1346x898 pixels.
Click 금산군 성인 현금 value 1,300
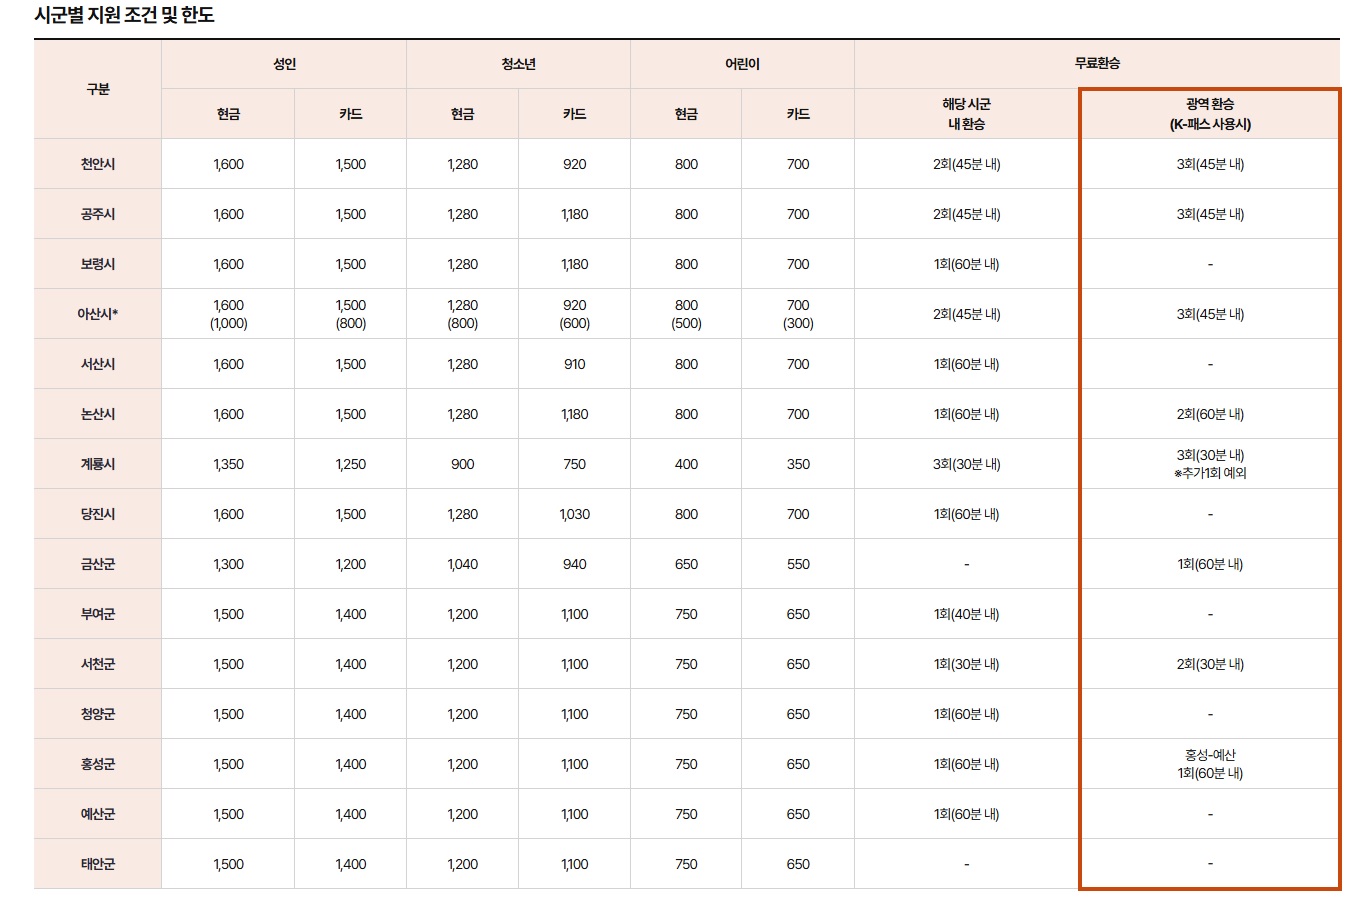[228, 564]
